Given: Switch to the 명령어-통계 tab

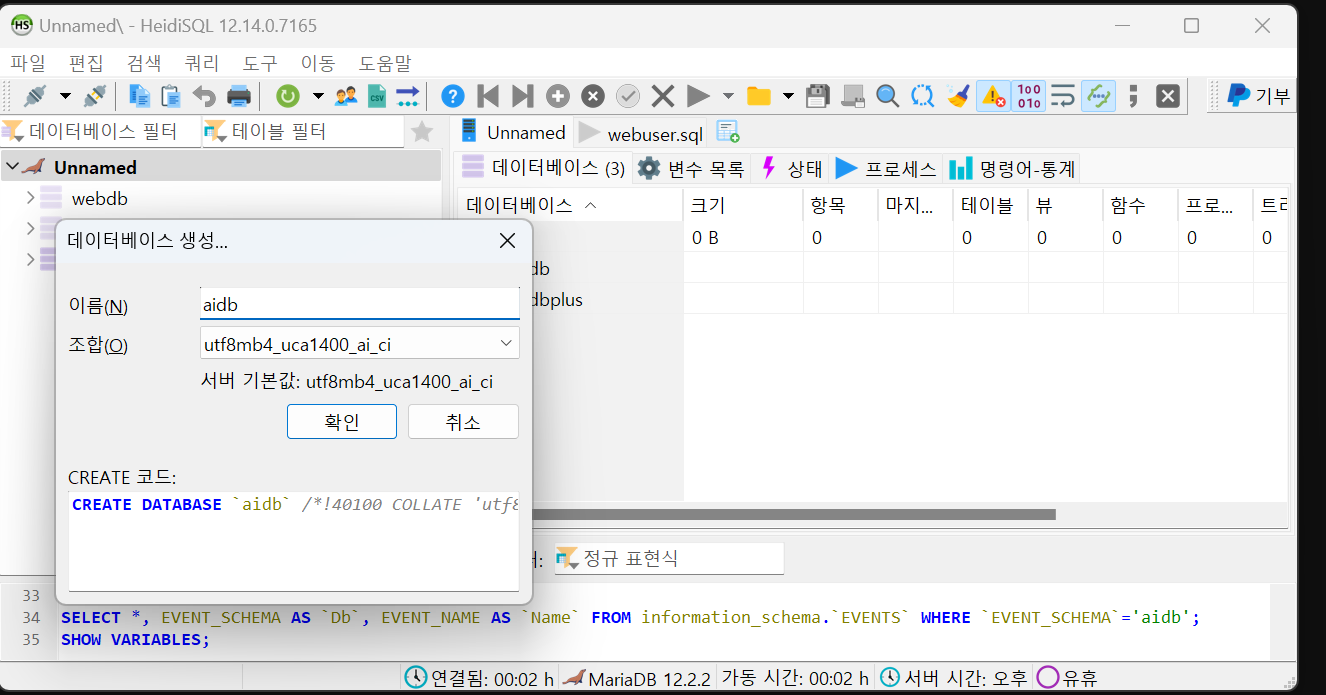Looking at the screenshot, I should coord(1012,168).
